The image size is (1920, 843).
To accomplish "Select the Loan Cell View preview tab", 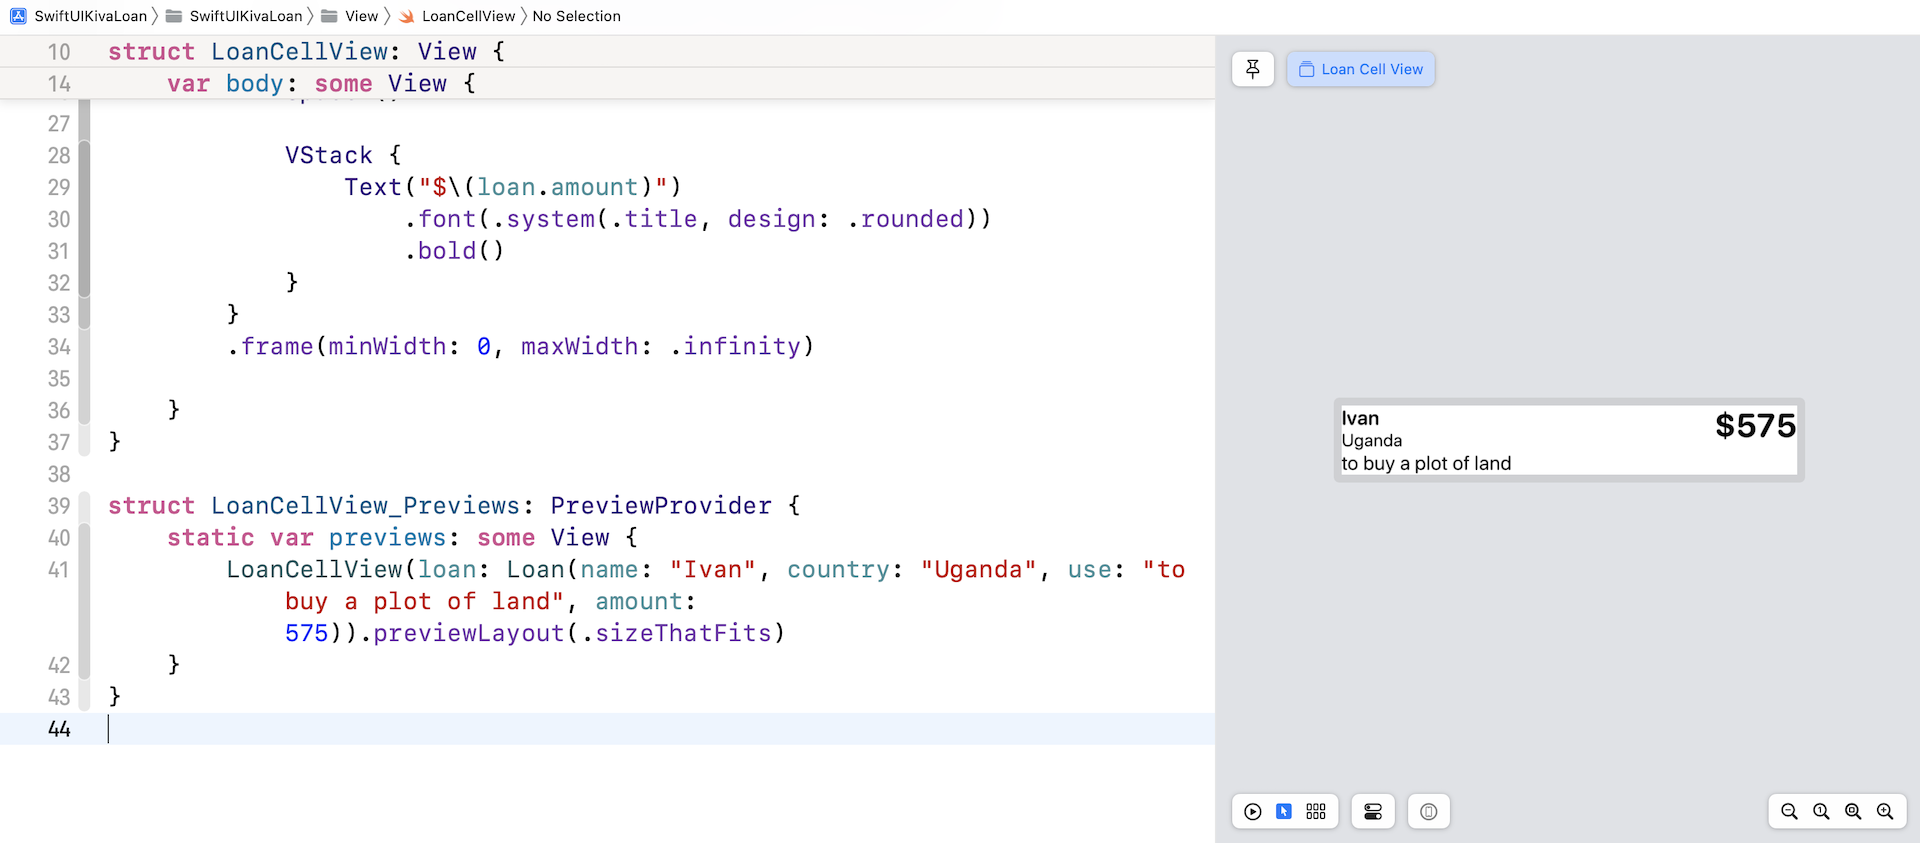I will pos(1360,69).
